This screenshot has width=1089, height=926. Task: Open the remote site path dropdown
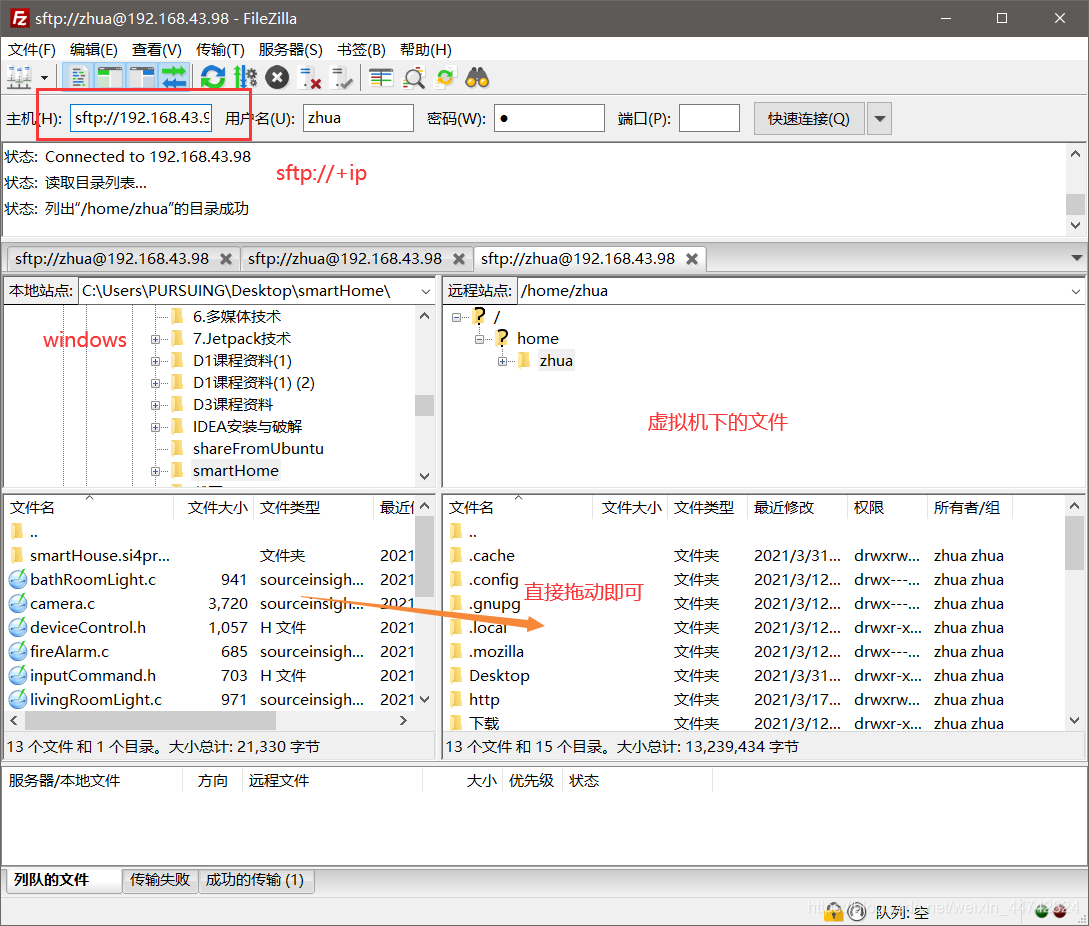point(1075,291)
